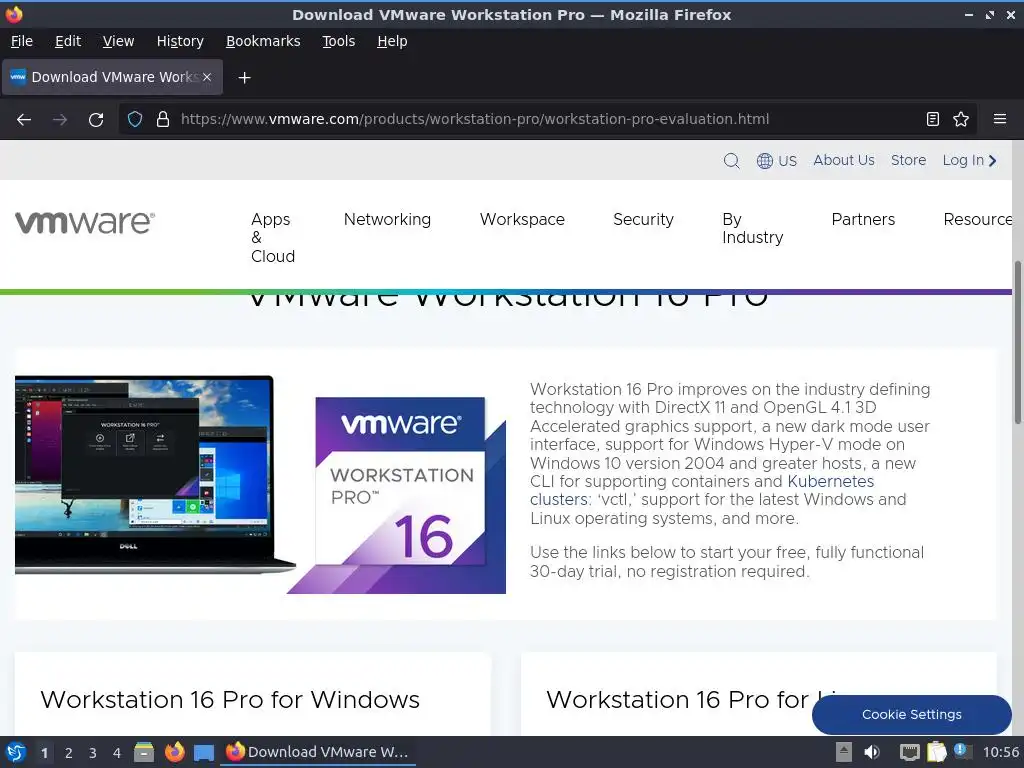Open the taskbar start menu icon
This screenshot has height=768, width=1024.
(x=16, y=752)
